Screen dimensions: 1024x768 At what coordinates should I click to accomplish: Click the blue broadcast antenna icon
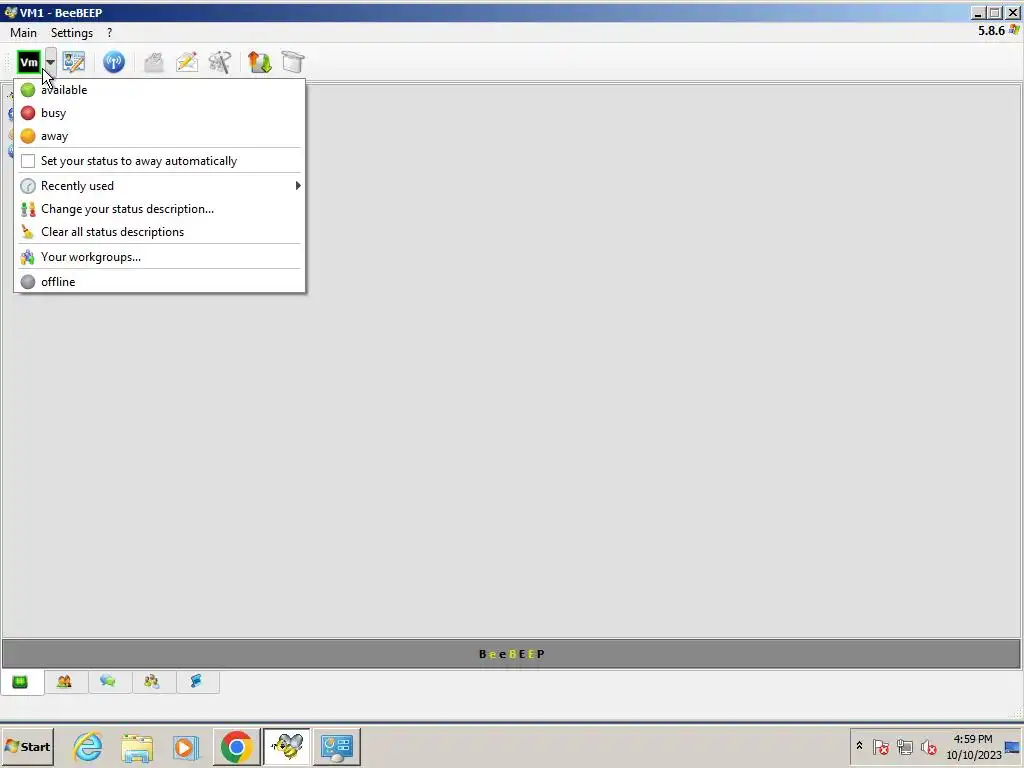(114, 62)
